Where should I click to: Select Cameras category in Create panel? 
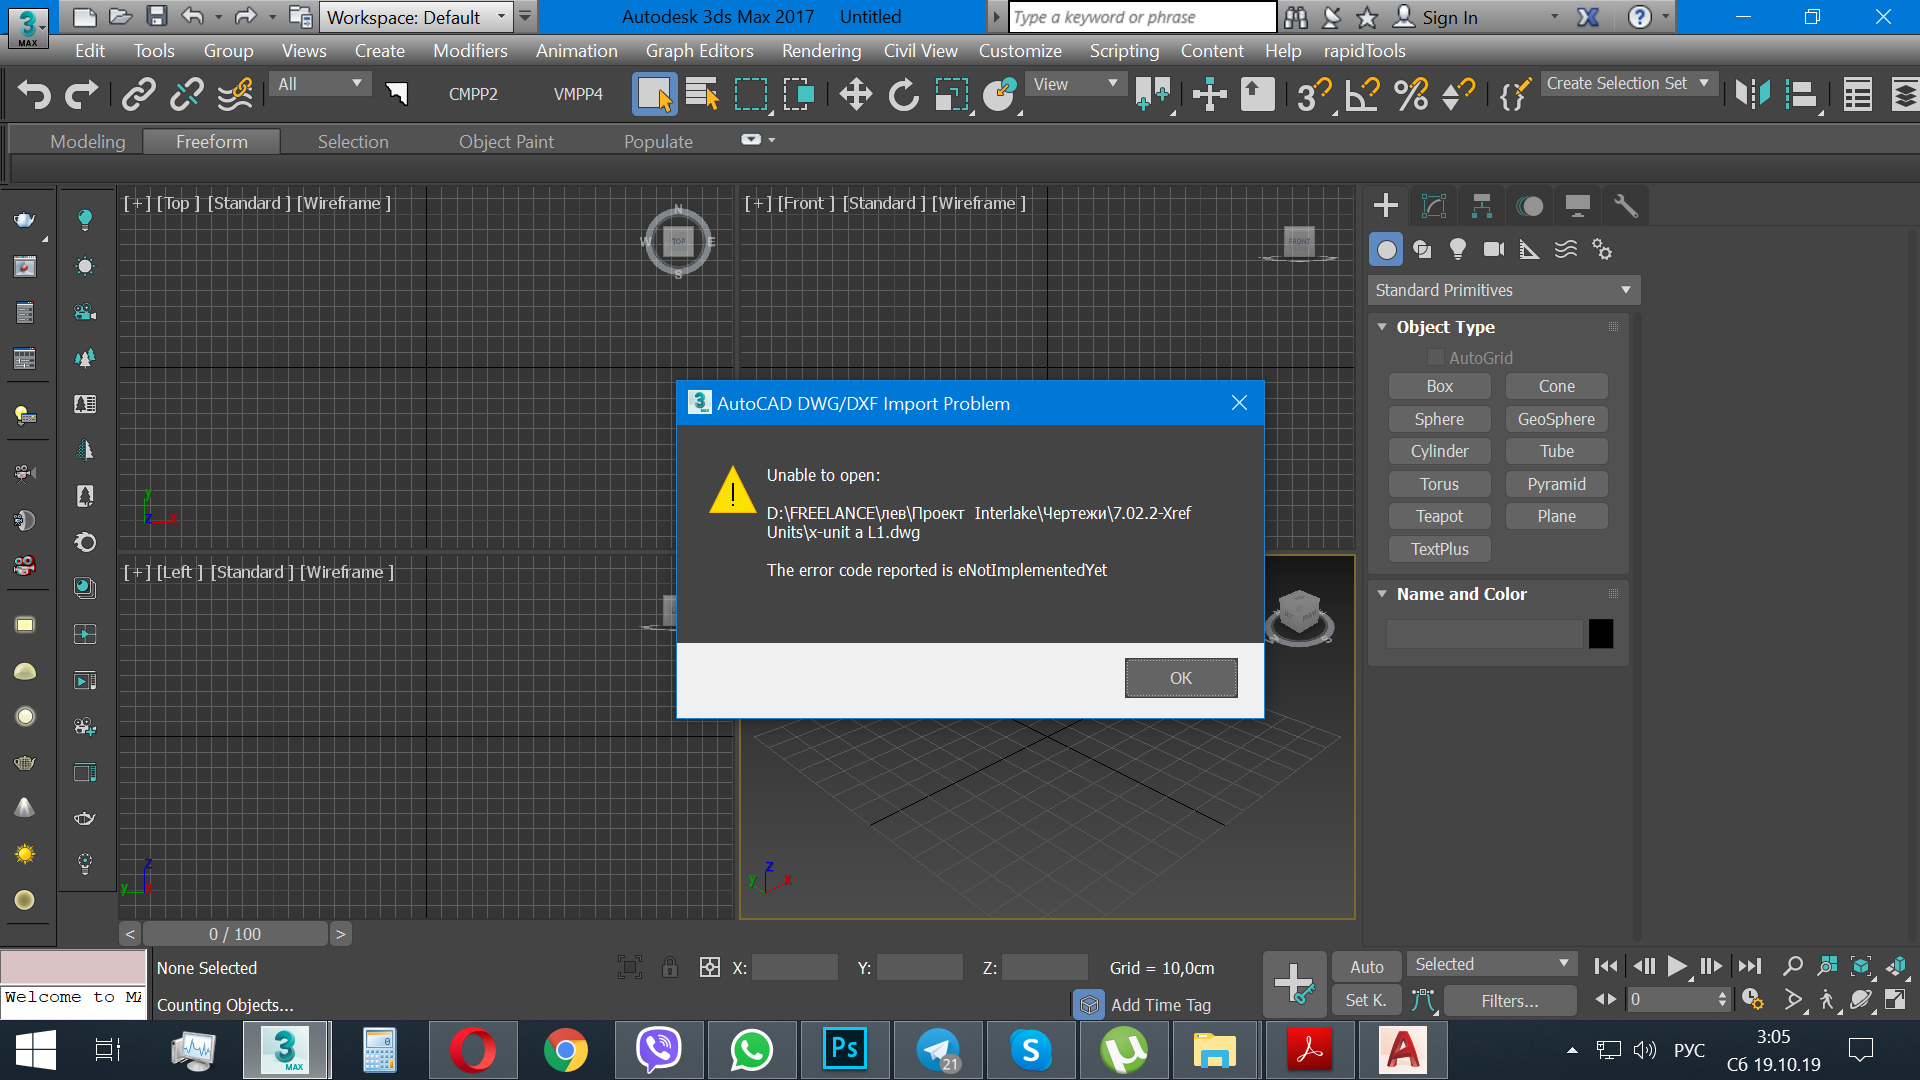pyautogui.click(x=1494, y=250)
